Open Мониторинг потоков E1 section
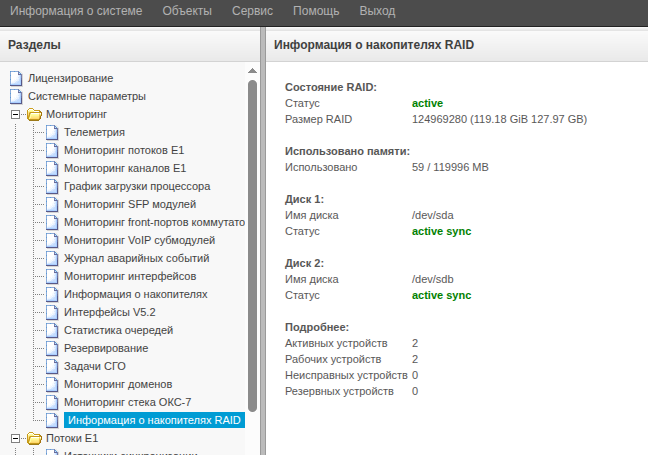Viewport: 648px width, 455px height. tap(124, 150)
